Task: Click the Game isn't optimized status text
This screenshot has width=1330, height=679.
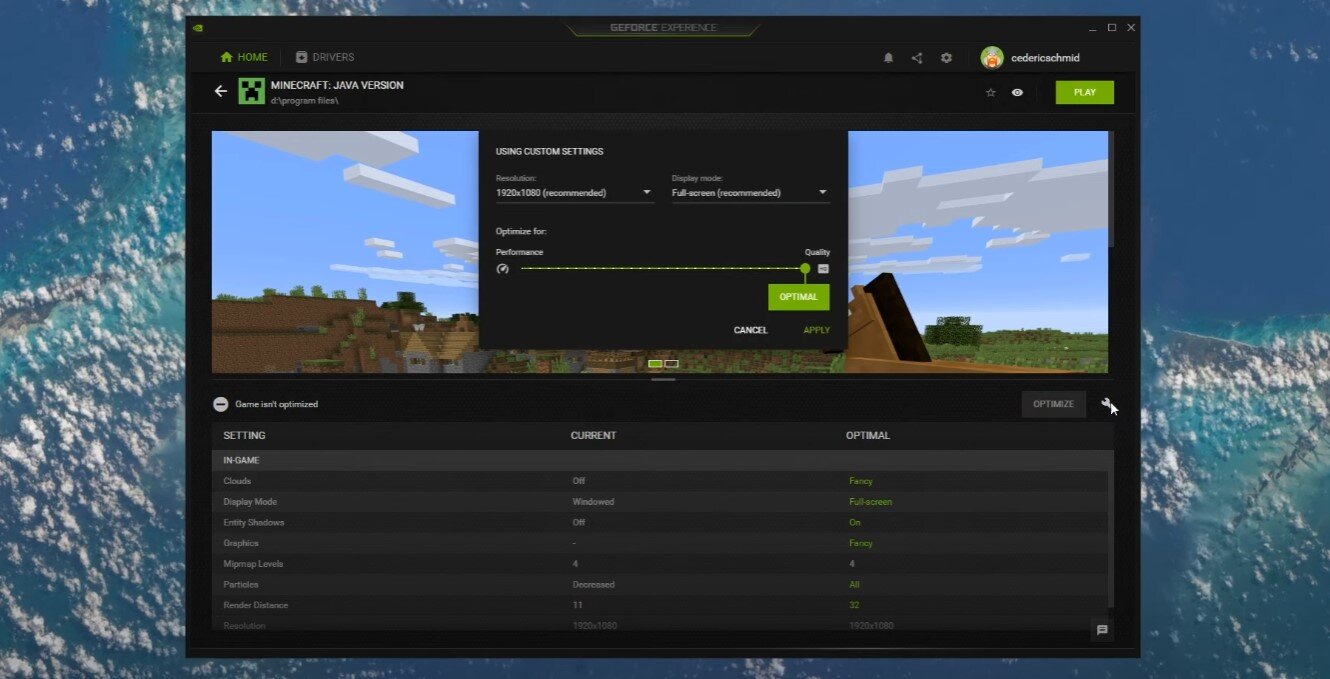Action: [276, 404]
